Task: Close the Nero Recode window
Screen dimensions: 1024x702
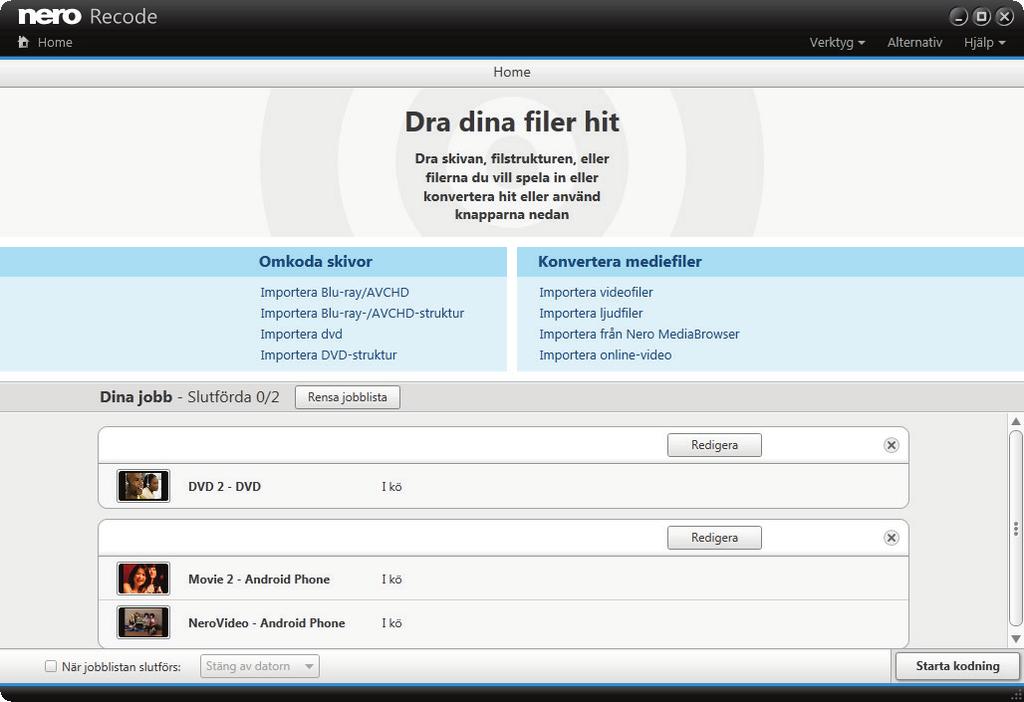Action: coord(1005,17)
